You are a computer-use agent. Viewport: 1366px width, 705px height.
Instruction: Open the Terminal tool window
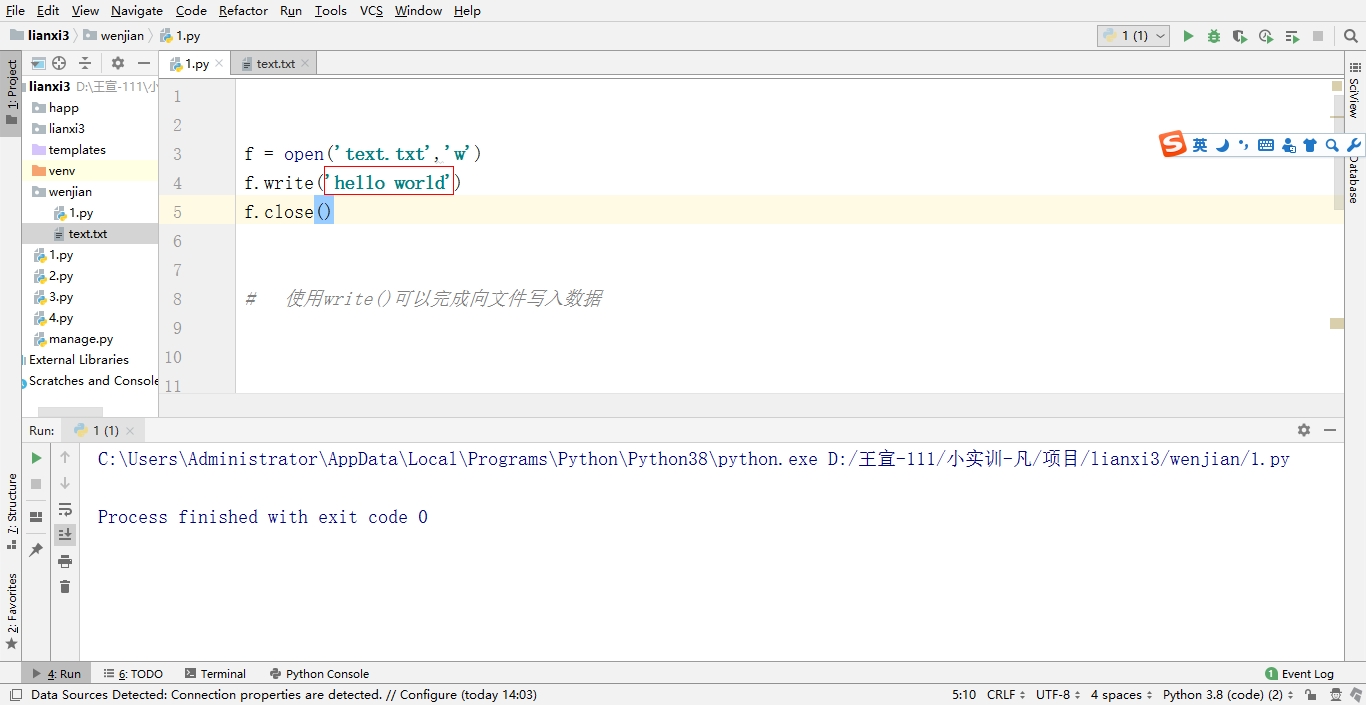tap(214, 674)
